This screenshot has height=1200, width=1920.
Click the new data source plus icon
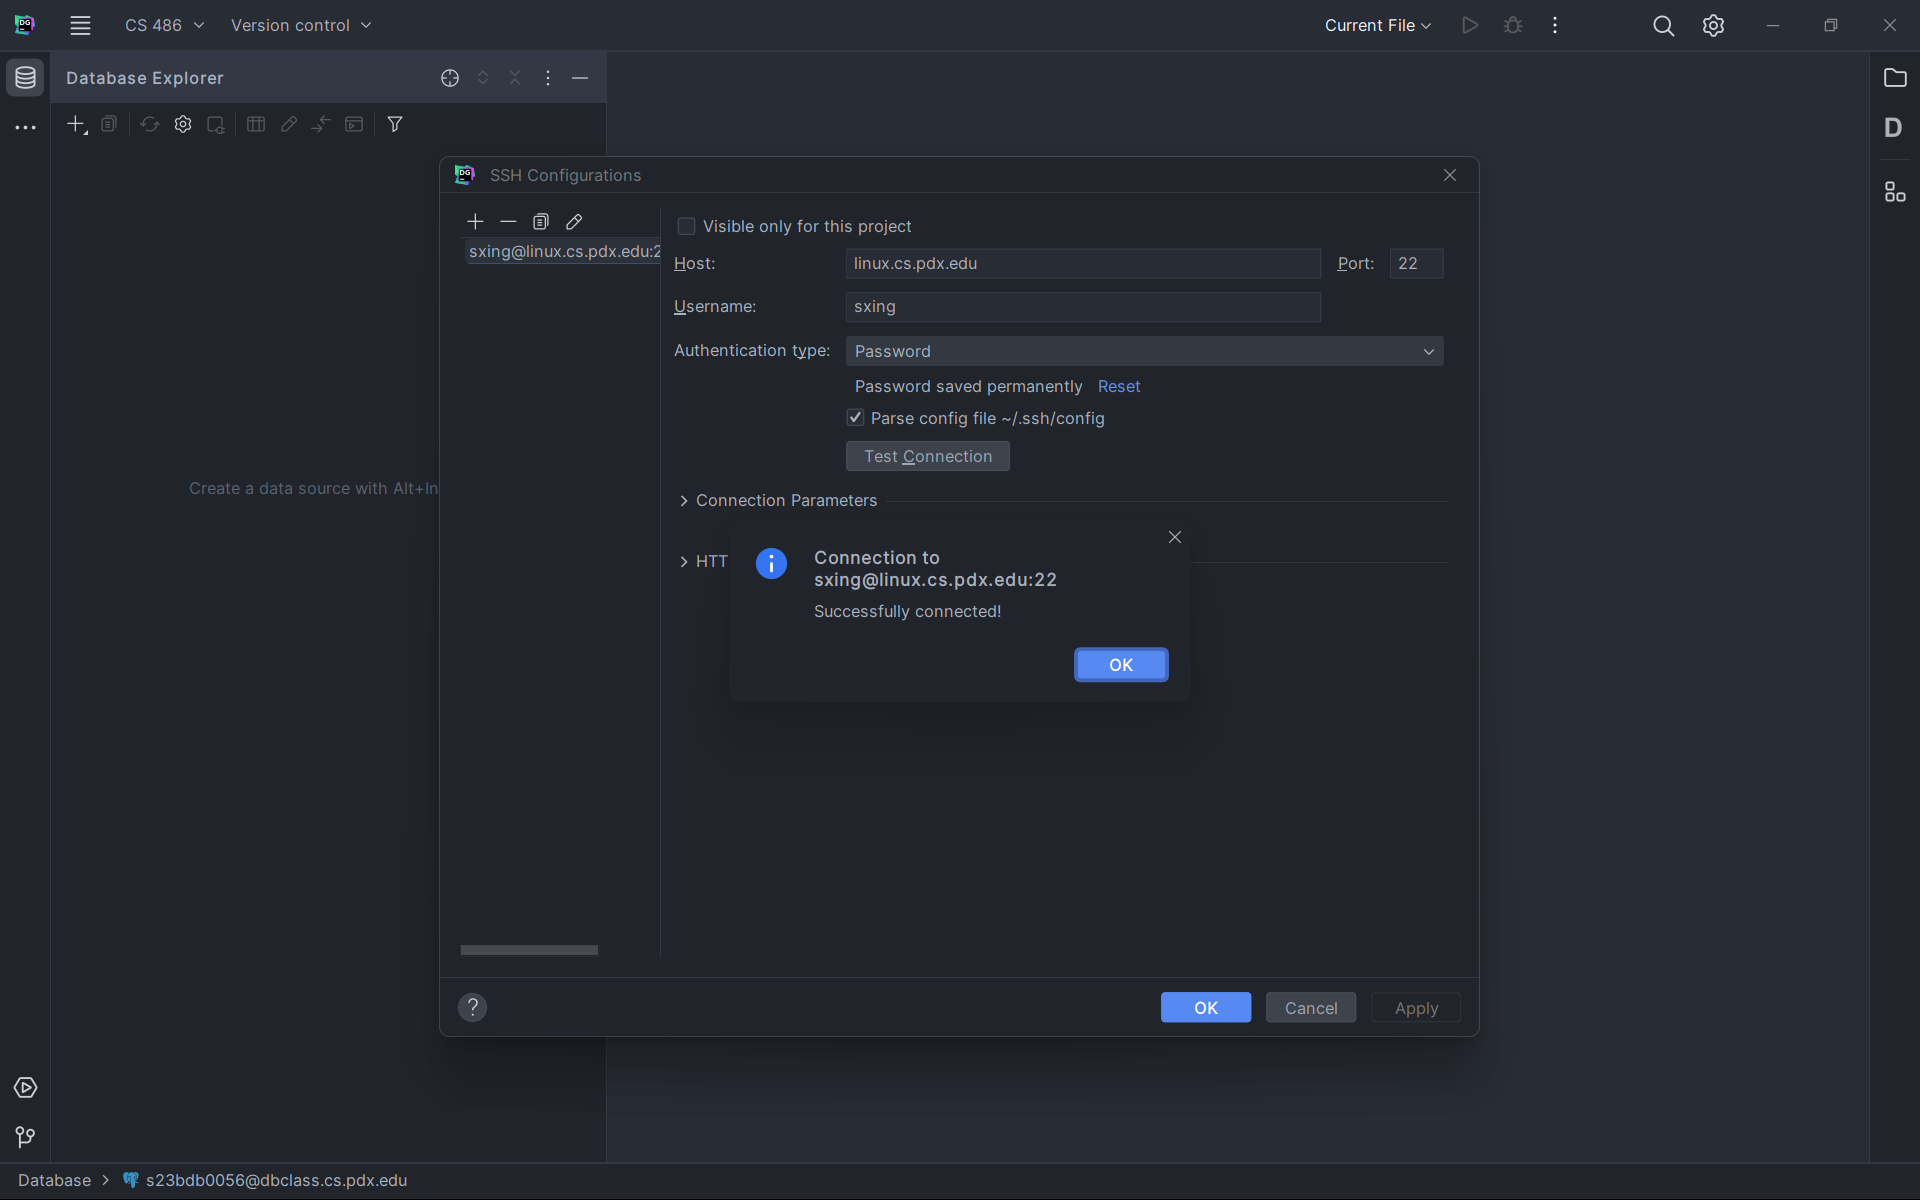click(x=76, y=124)
